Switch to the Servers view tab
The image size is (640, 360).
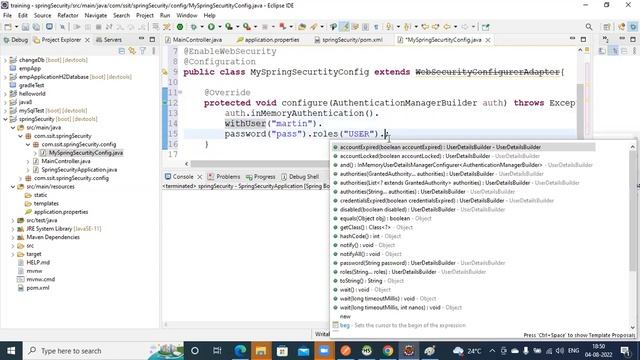click(x=109, y=40)
